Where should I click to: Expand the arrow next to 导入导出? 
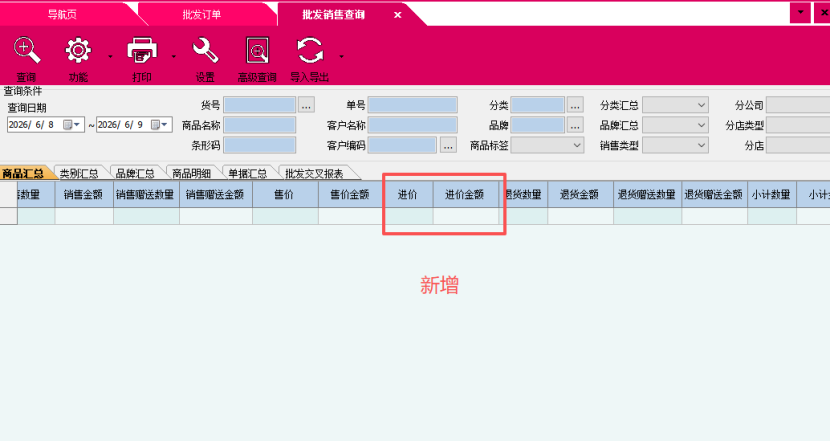tap(341, 56)
